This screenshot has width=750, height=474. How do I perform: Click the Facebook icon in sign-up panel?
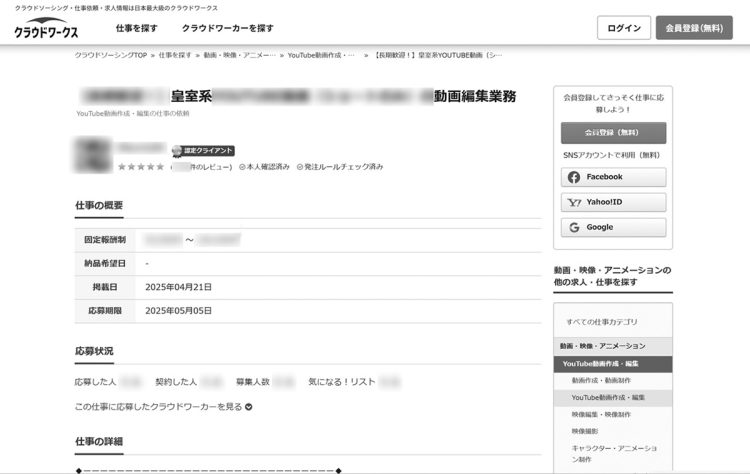point(574,177)
